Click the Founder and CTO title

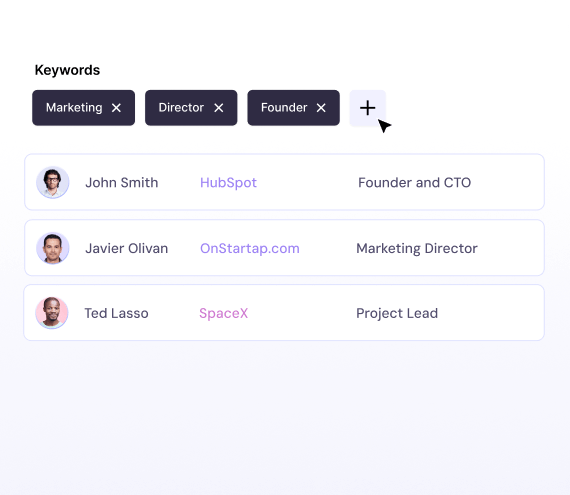[414, 182]
